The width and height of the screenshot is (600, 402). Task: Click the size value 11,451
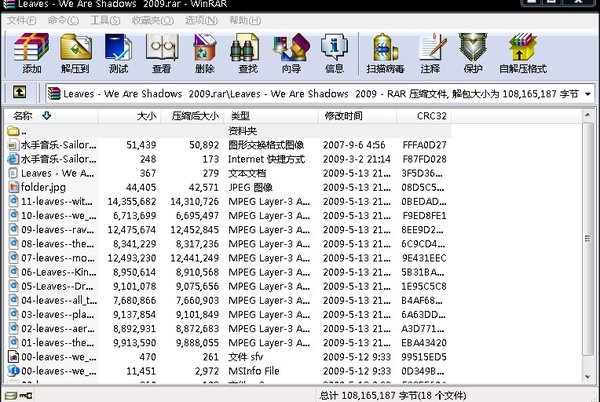coord(141,371)
